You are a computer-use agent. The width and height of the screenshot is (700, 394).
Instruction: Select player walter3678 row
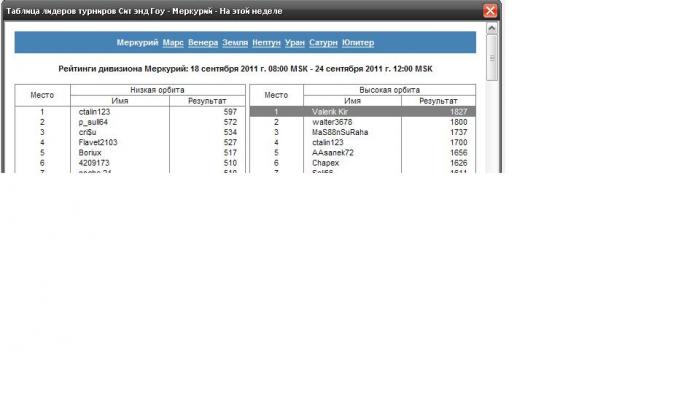coord(362,122)
